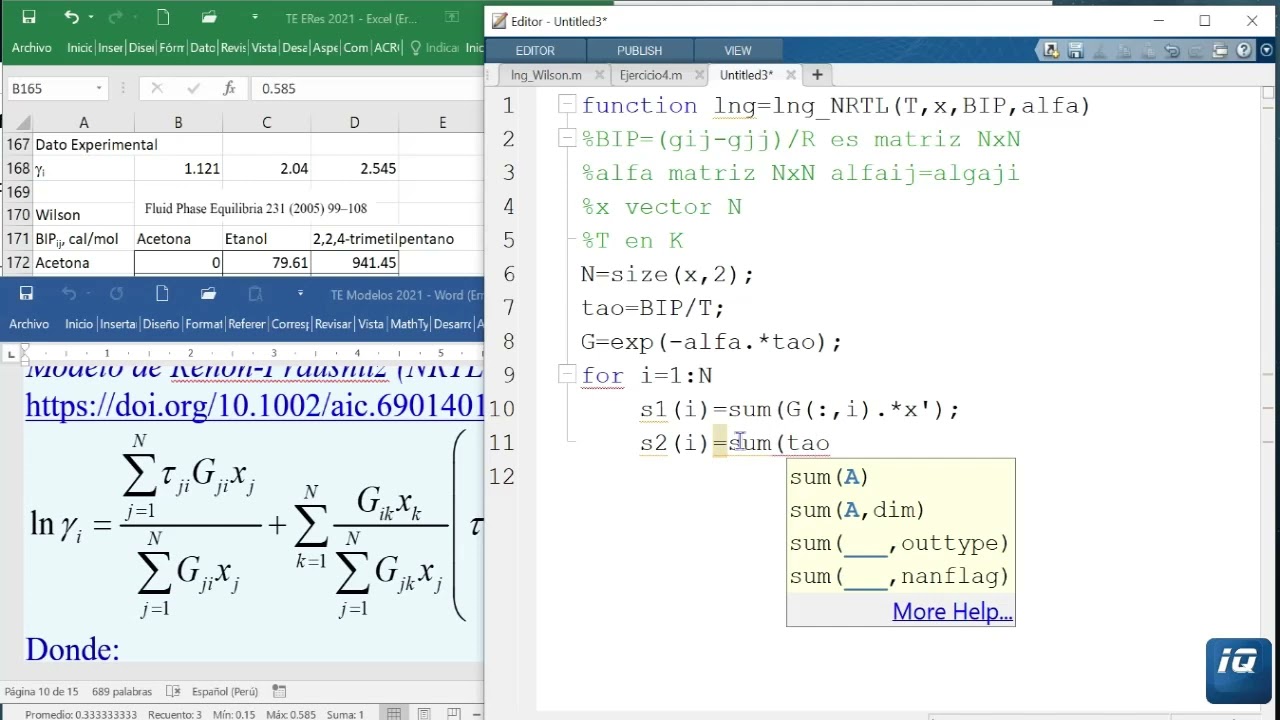
Task: Open the Excel Name Box dropdown
Action: point(98,88)
